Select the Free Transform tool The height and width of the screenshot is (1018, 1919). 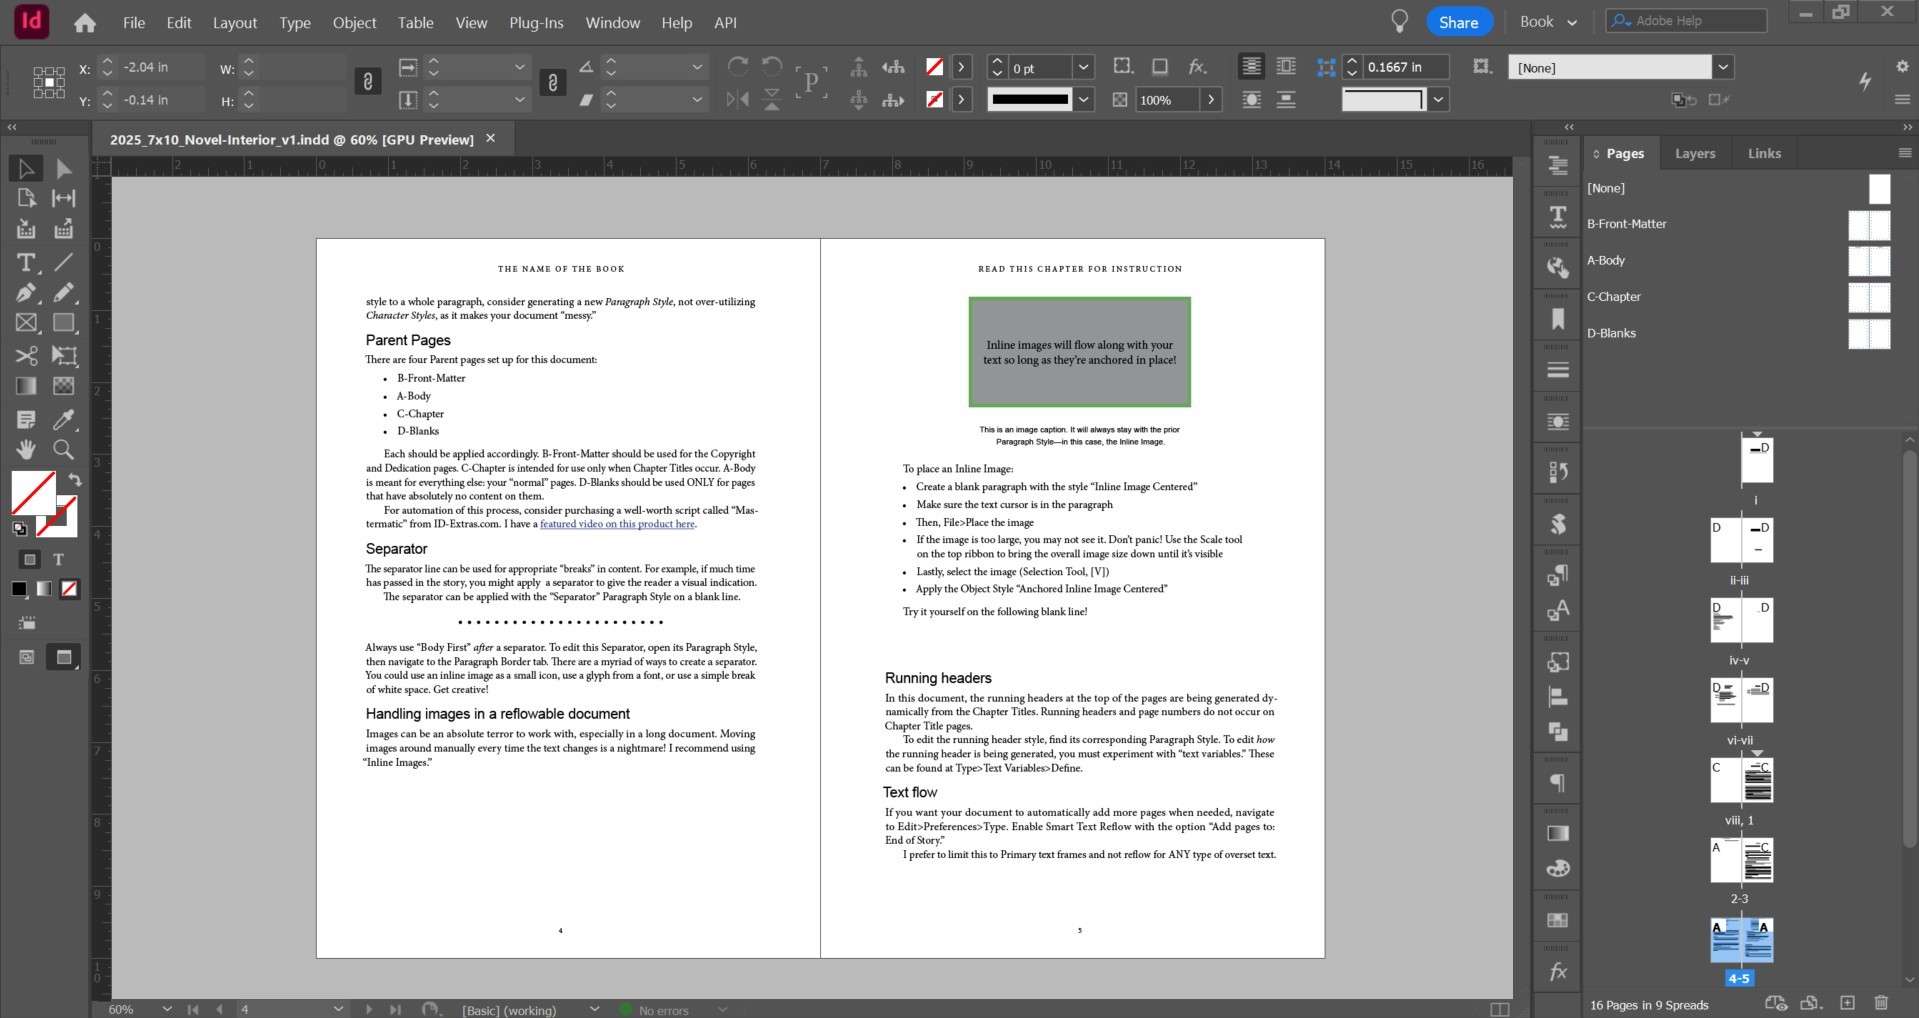point(64,356)
